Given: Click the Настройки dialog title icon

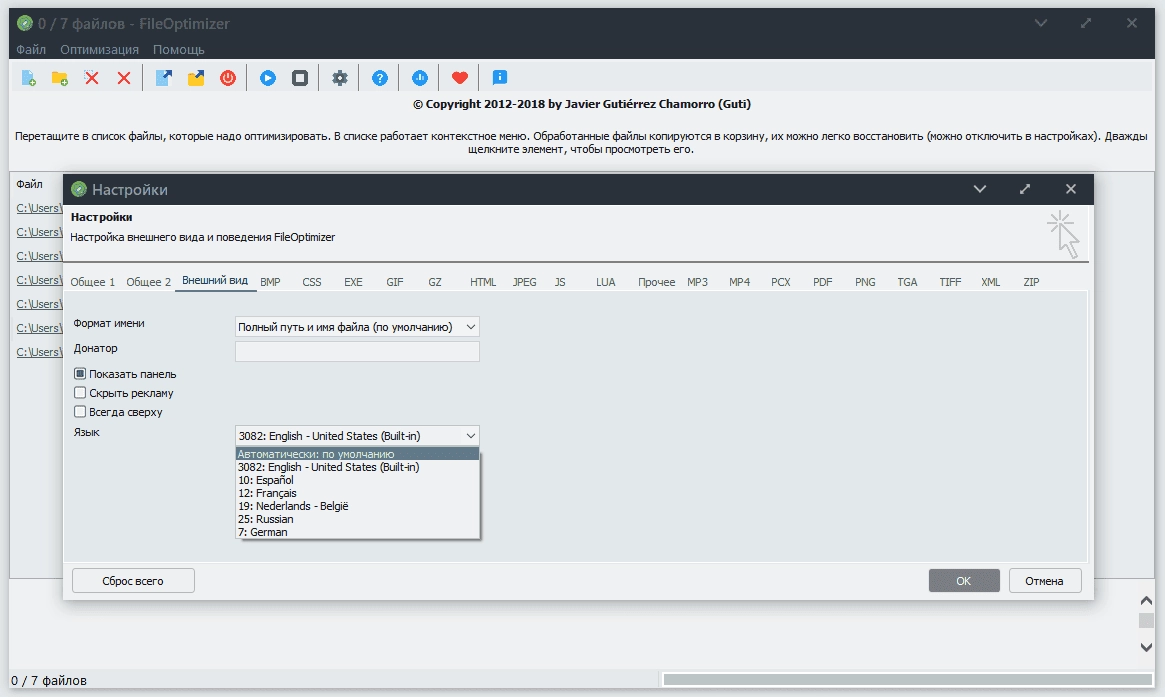Looking at the screenshot, I should (x=79, y=189).
